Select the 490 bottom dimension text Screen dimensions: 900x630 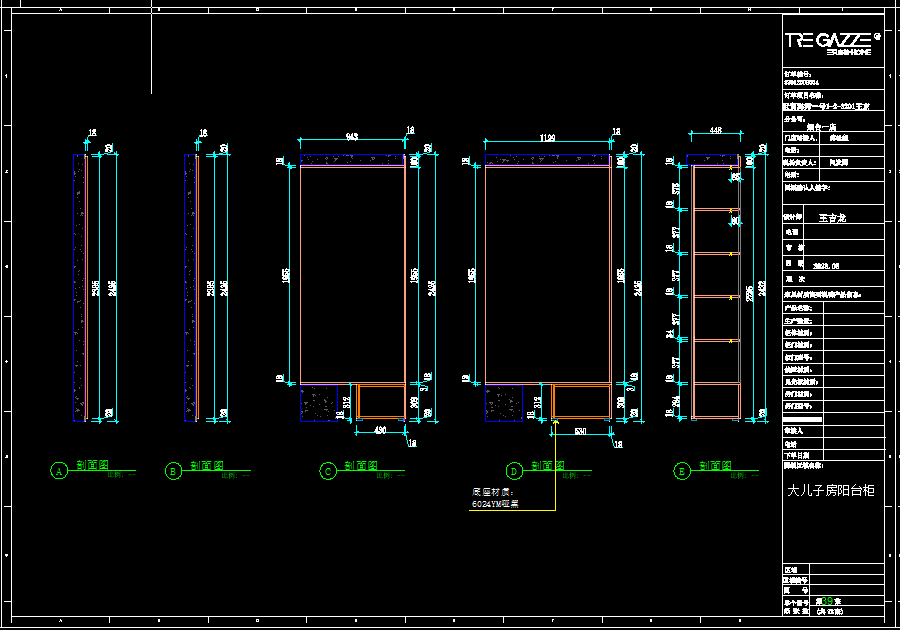380,430
